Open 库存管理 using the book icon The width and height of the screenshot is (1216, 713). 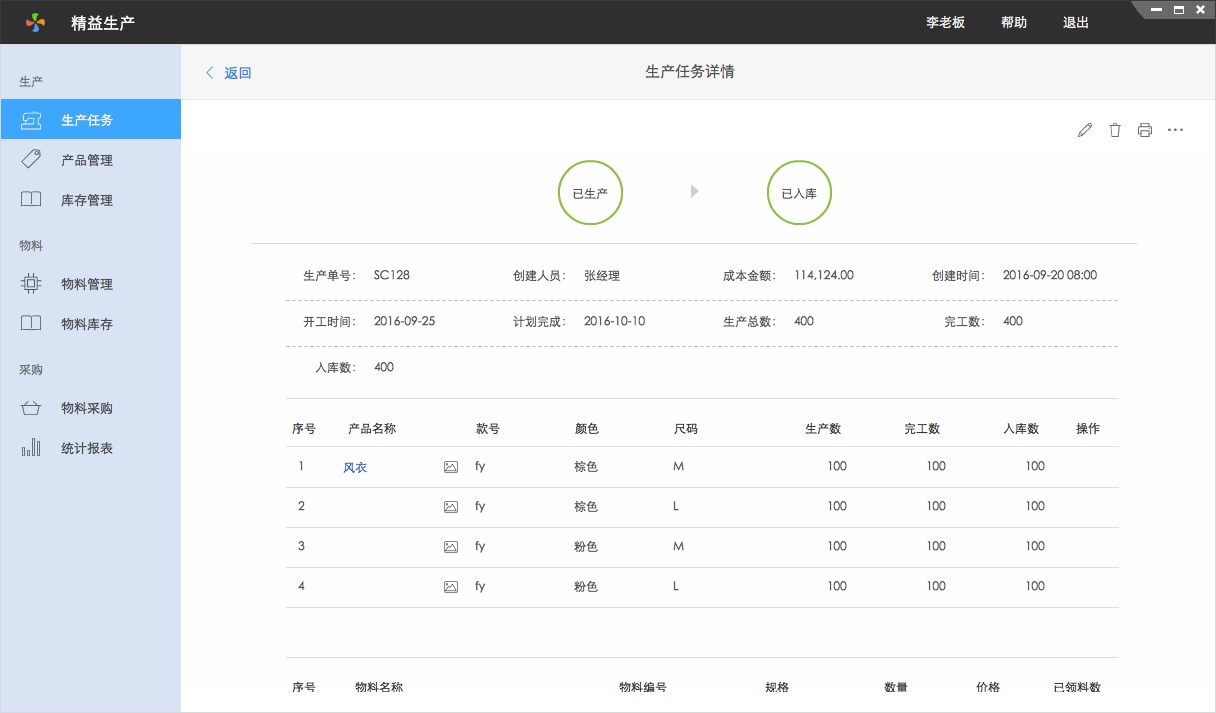tap(31, 200)
